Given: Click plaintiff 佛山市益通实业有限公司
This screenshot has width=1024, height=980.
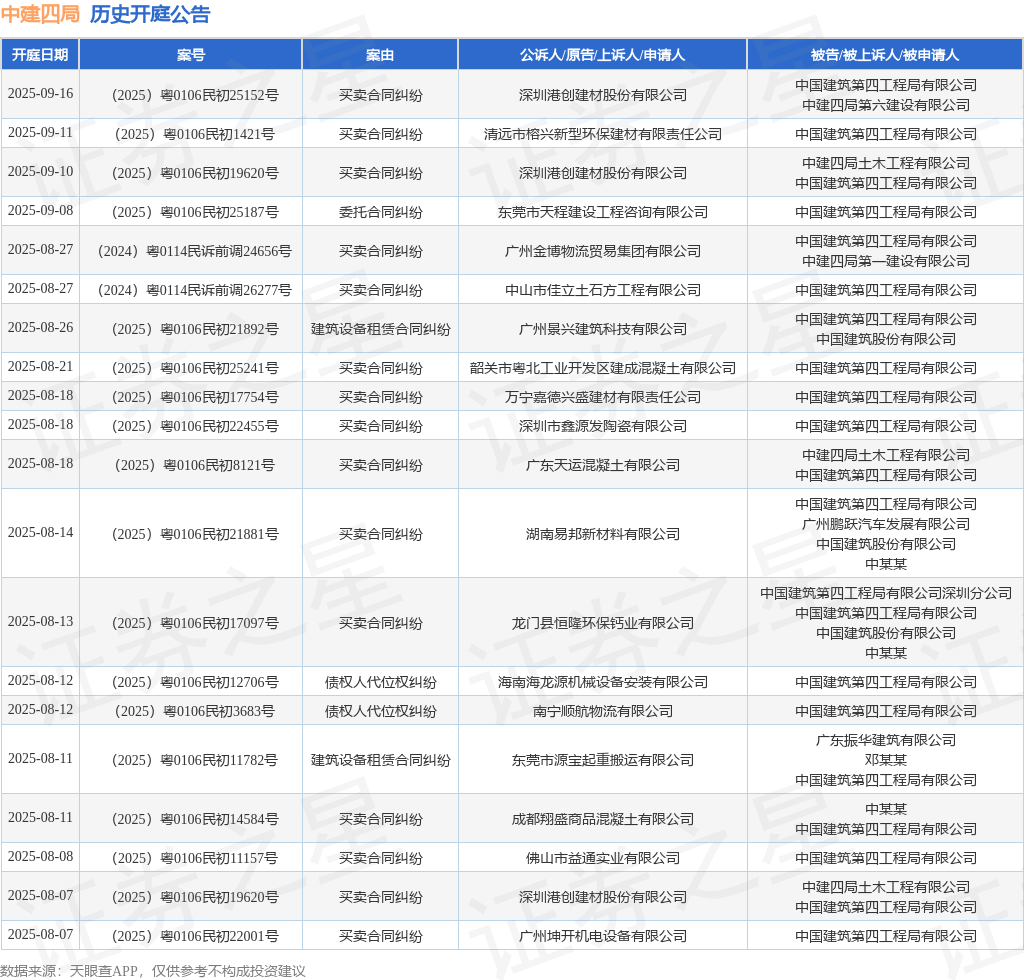Looking at the screenshot, I should 602,859.
